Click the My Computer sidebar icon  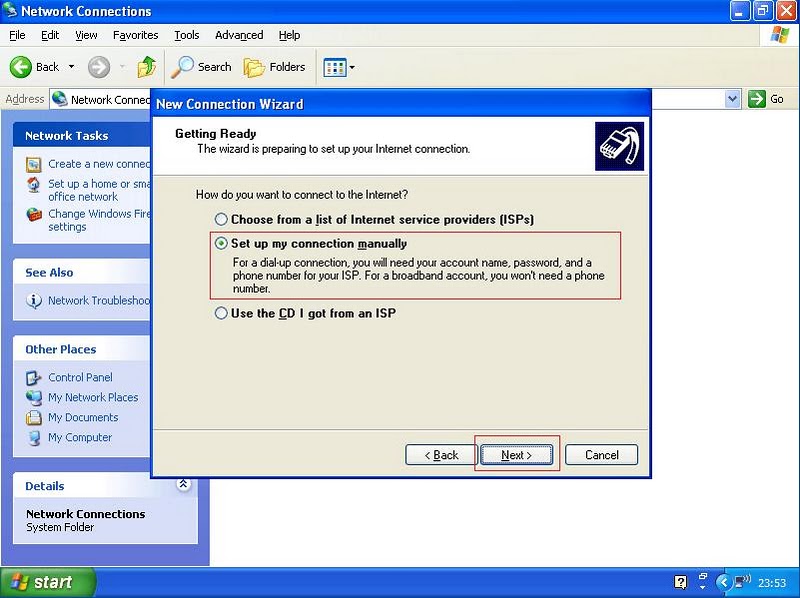pyautogui.click(x=34, y=438)
